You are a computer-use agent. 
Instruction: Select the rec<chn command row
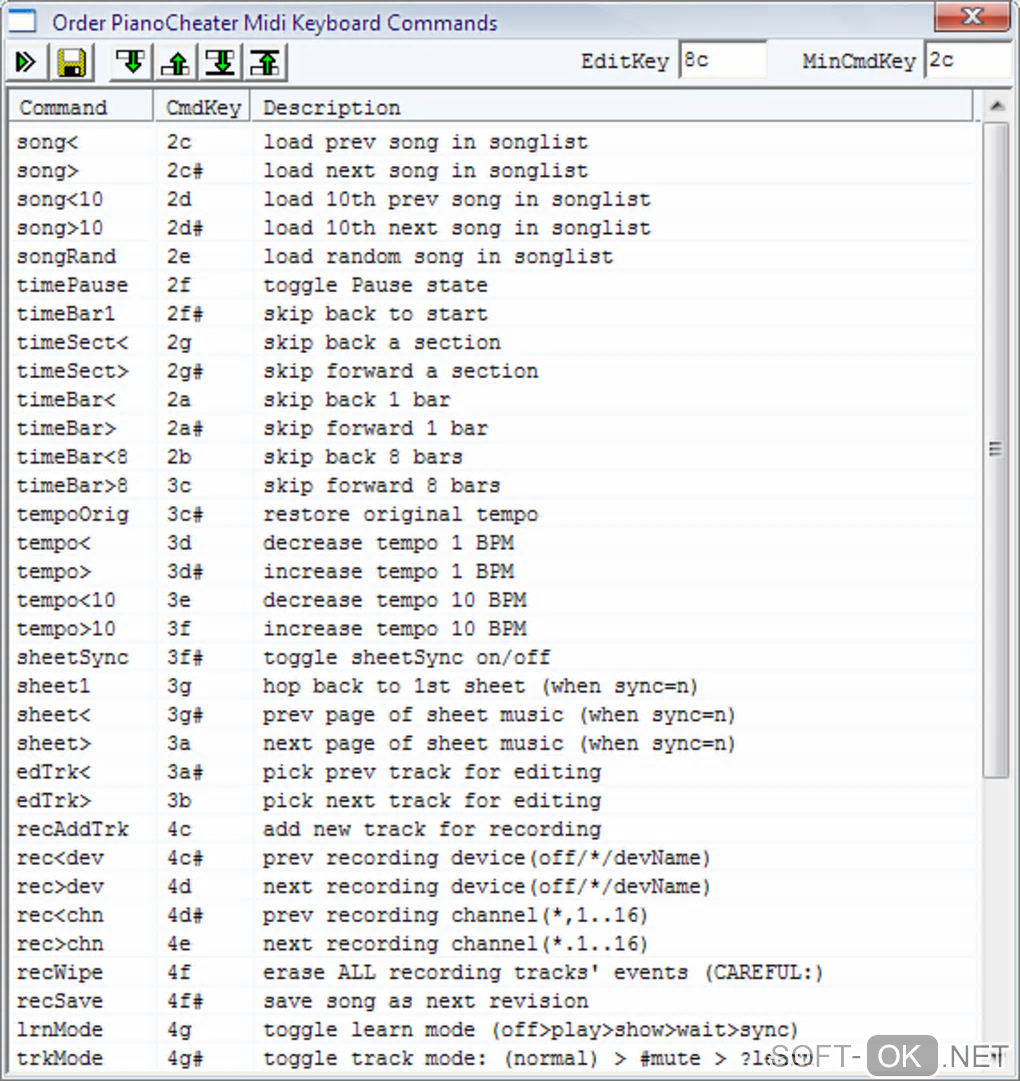point(495,916)
